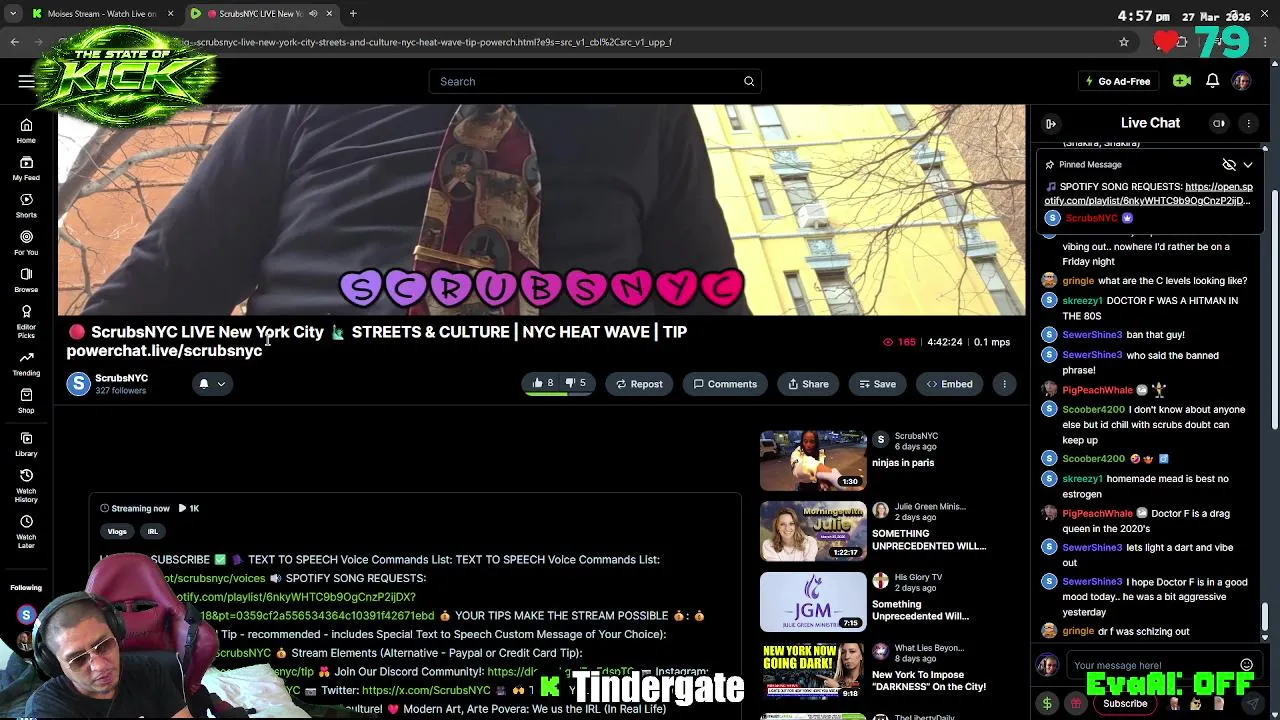Open the user profile avatar menu
This screenshot has width=1280, height=720.
click(1241, 81)
